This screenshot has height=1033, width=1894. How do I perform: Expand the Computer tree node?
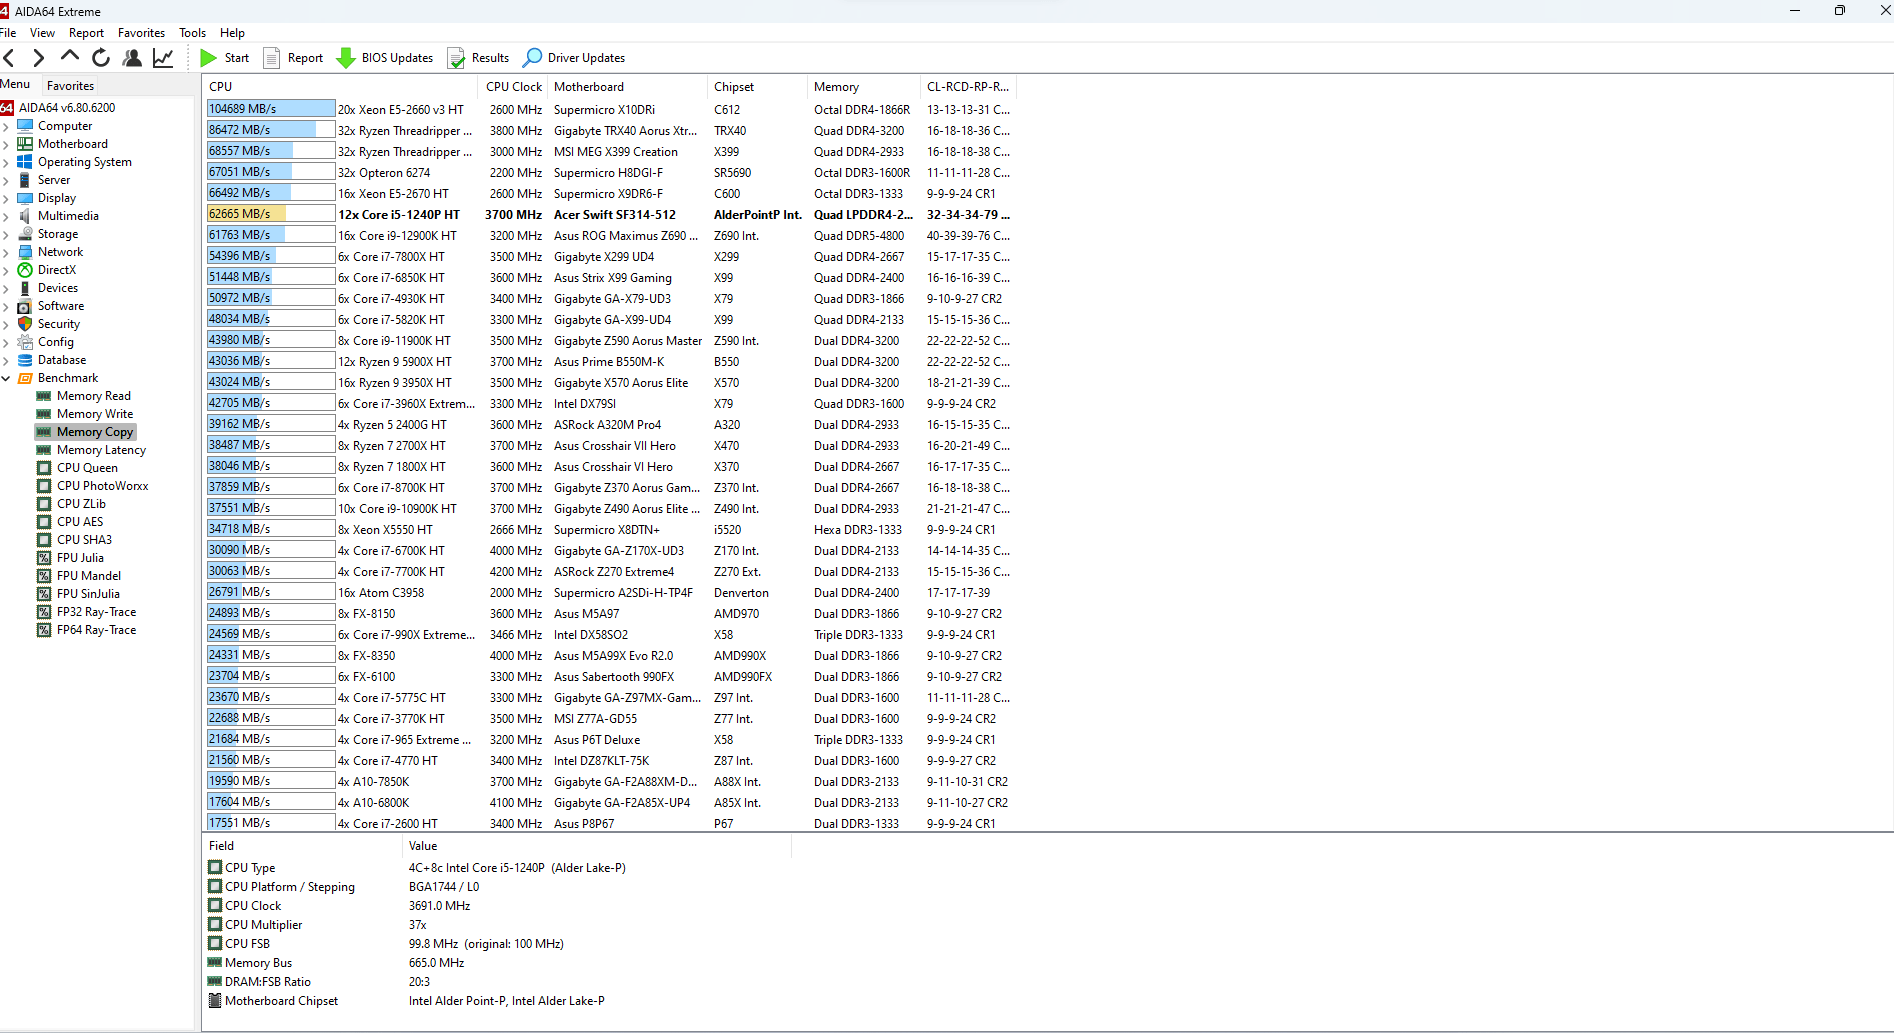6,127
